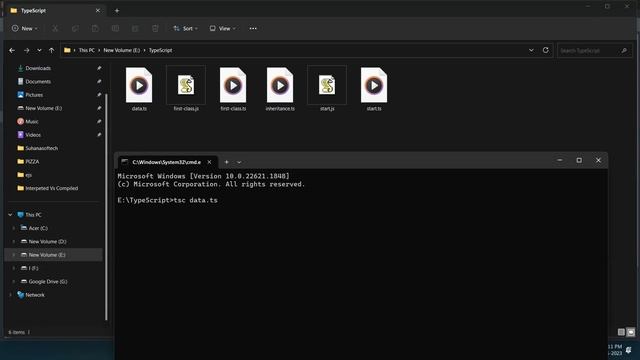
Task: Close the cmd.exe terminal tab
Action: (x=209, y=162)
